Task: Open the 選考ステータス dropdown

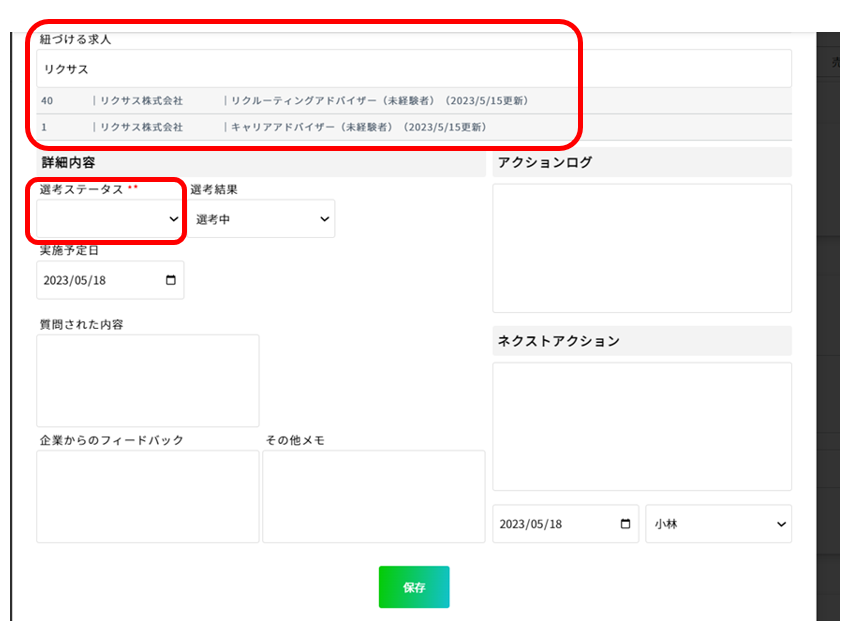Action: tap(110, 219)
